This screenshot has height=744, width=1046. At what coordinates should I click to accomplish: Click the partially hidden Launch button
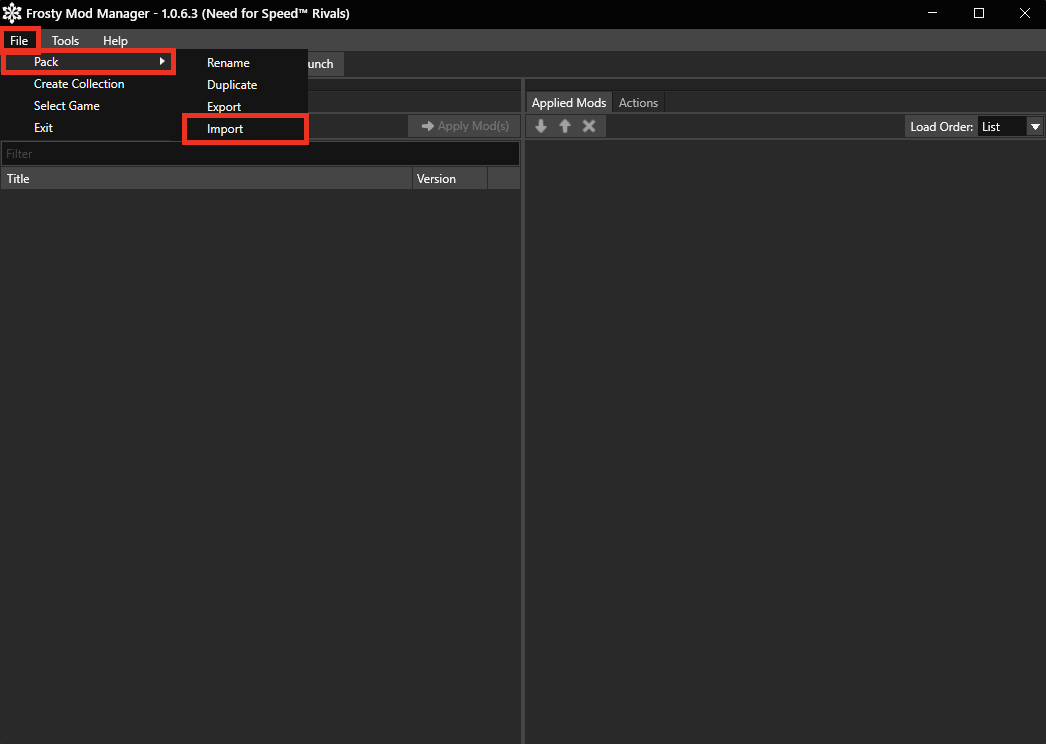tap(326, 64)
